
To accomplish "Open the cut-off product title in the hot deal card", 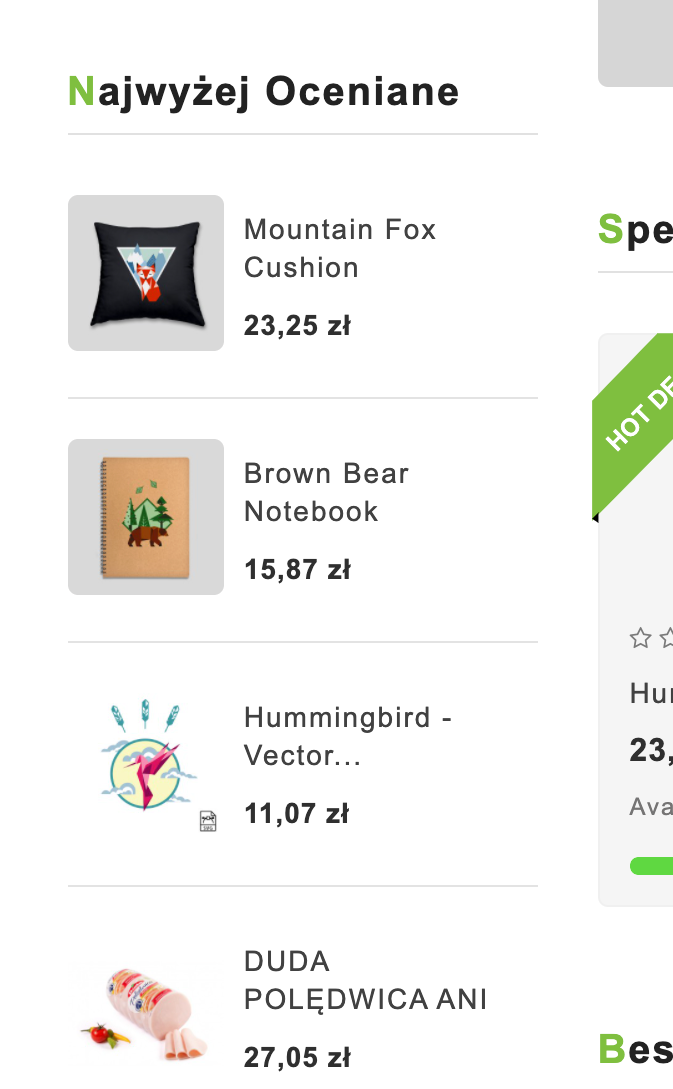I will (651, 693).
